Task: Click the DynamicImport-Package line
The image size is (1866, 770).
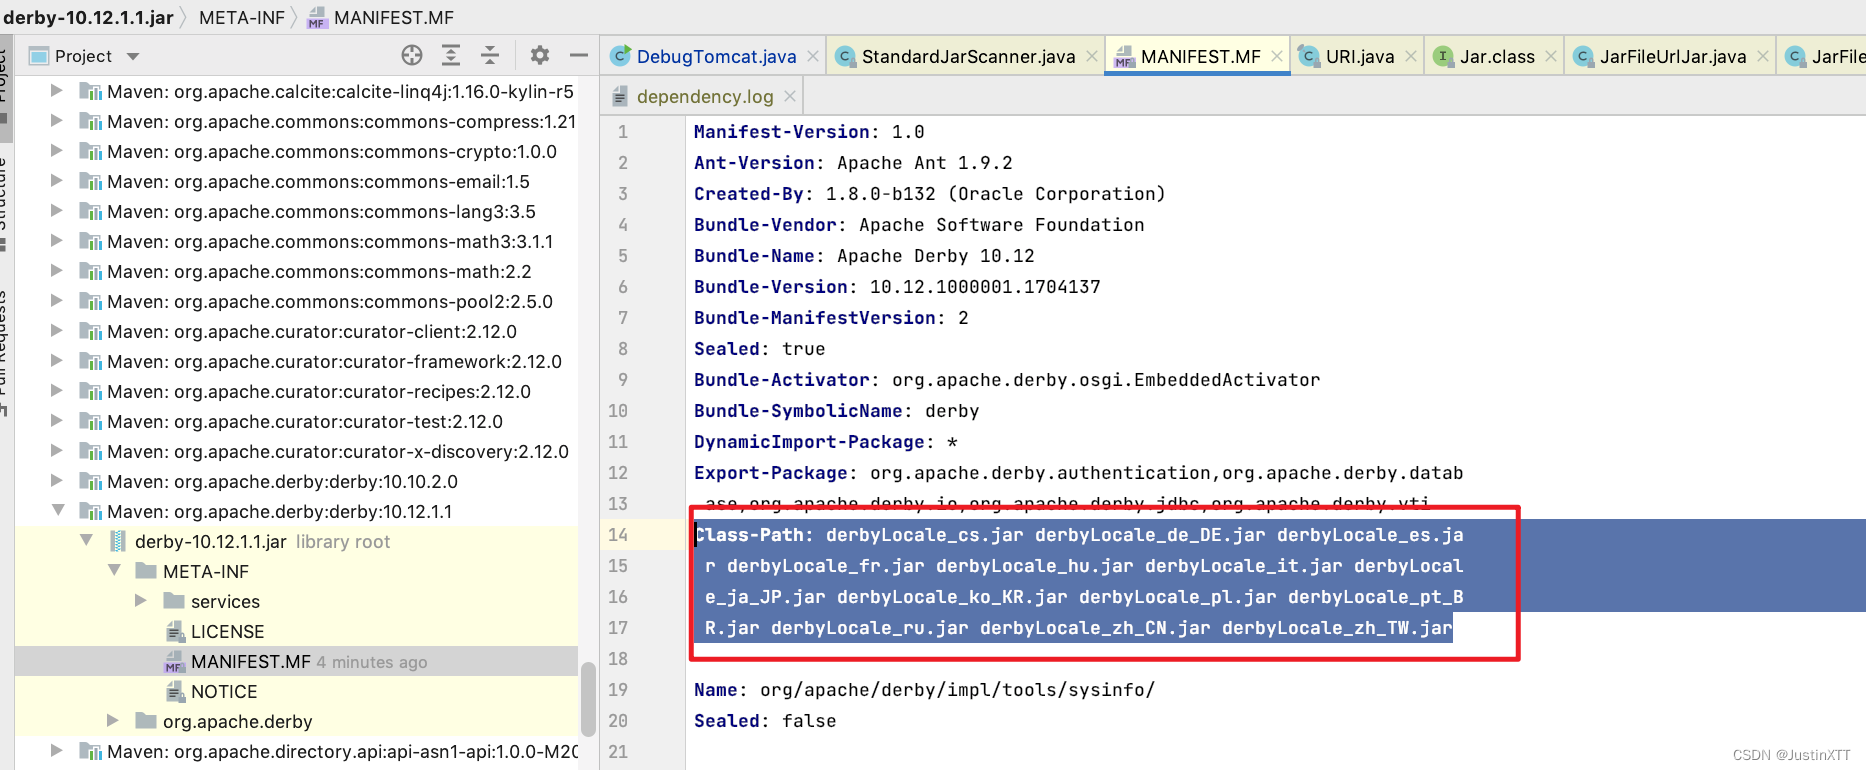Action: pos(826,442)
